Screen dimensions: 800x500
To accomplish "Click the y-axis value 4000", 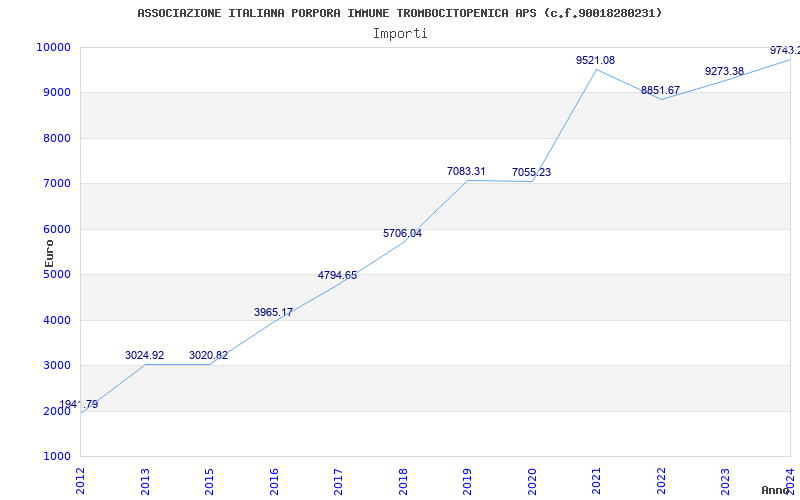I will point(56,320).
